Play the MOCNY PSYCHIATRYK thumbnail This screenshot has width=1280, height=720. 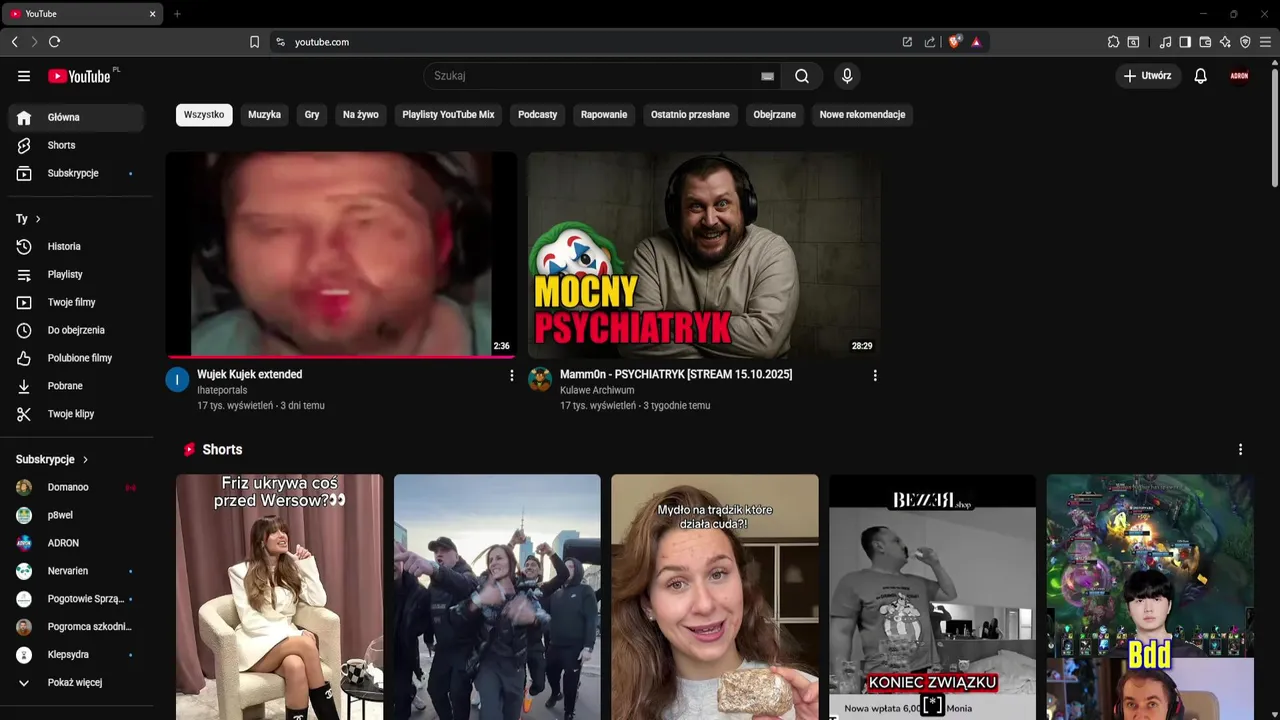click(x=704, y=255)
